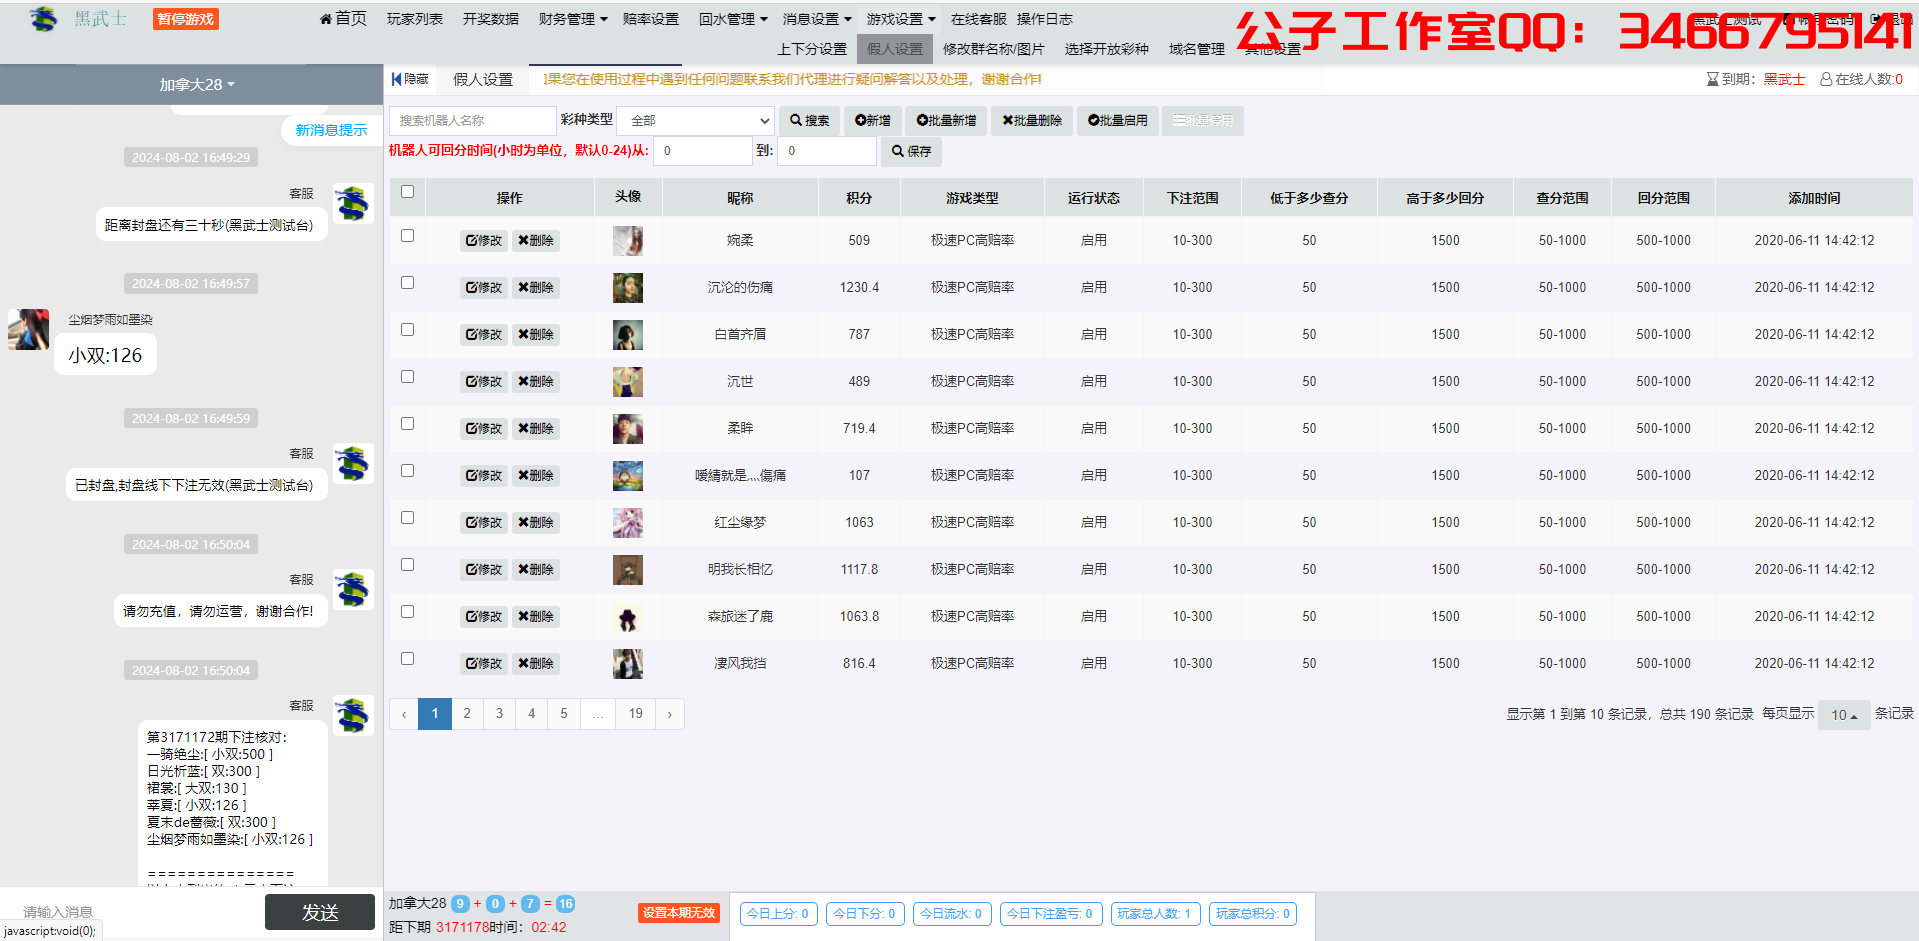The width and height of the screenshot is (1919, 941).
Task: Edit robot 森旅迷了鹿 via 修改
Action: tap(484, 617)
